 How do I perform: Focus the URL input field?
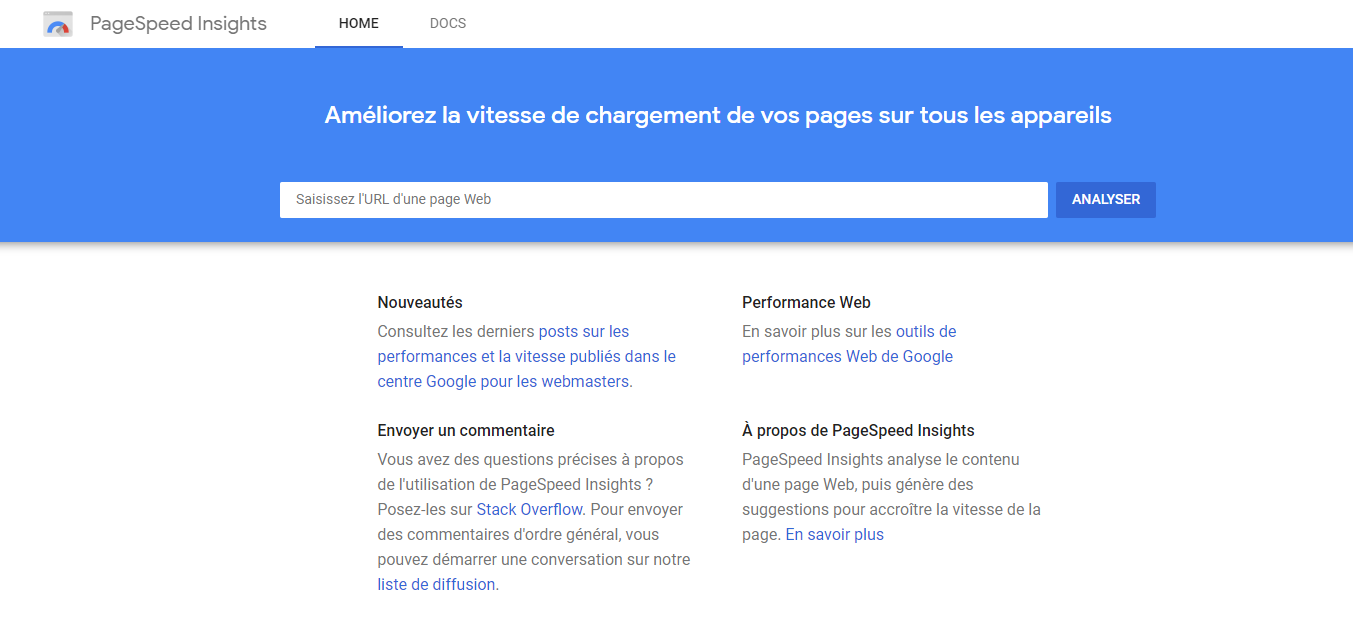(x=664, y=200)
